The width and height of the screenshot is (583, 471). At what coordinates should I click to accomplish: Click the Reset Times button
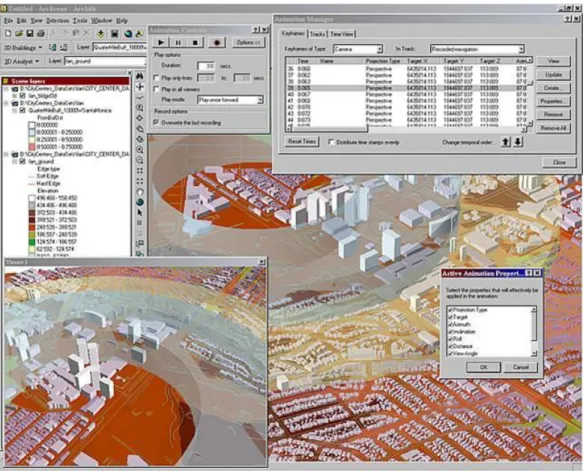302,142
